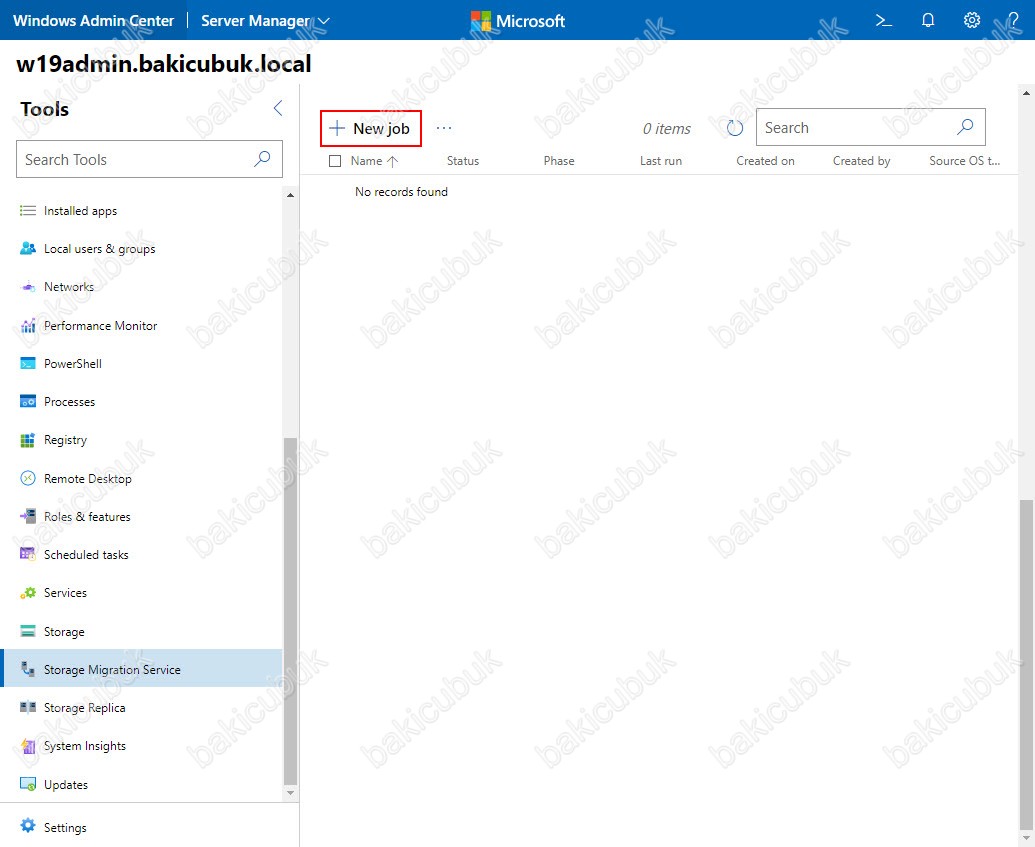Click the Source OS column header
1035x847 pixels.
[x=964, y=161]
